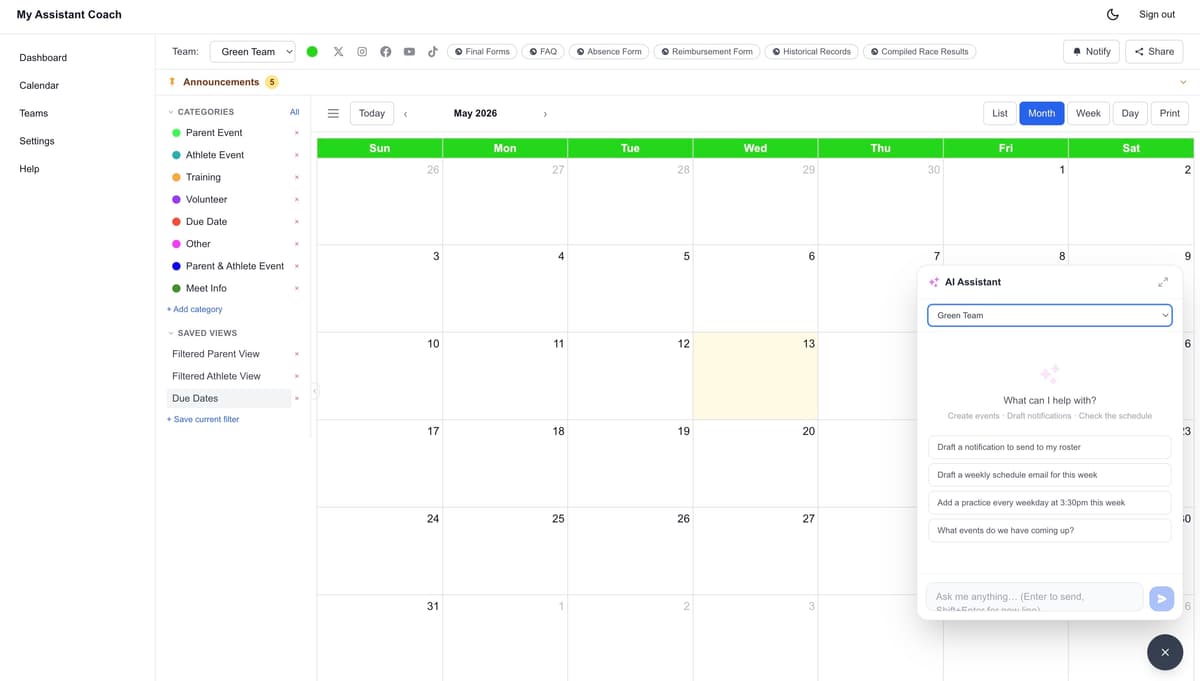The width and height of the screenshot is (1200, 681).
Task: Delete the Due Dates saved view
Action: point(297,398)
